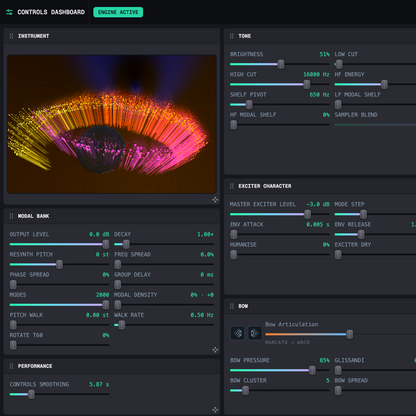The height and width of the screenshot is (416, 416).
Task: Click the Controls Smoothing slider handle
Action: pyautogui.click(x=31, y=394)
